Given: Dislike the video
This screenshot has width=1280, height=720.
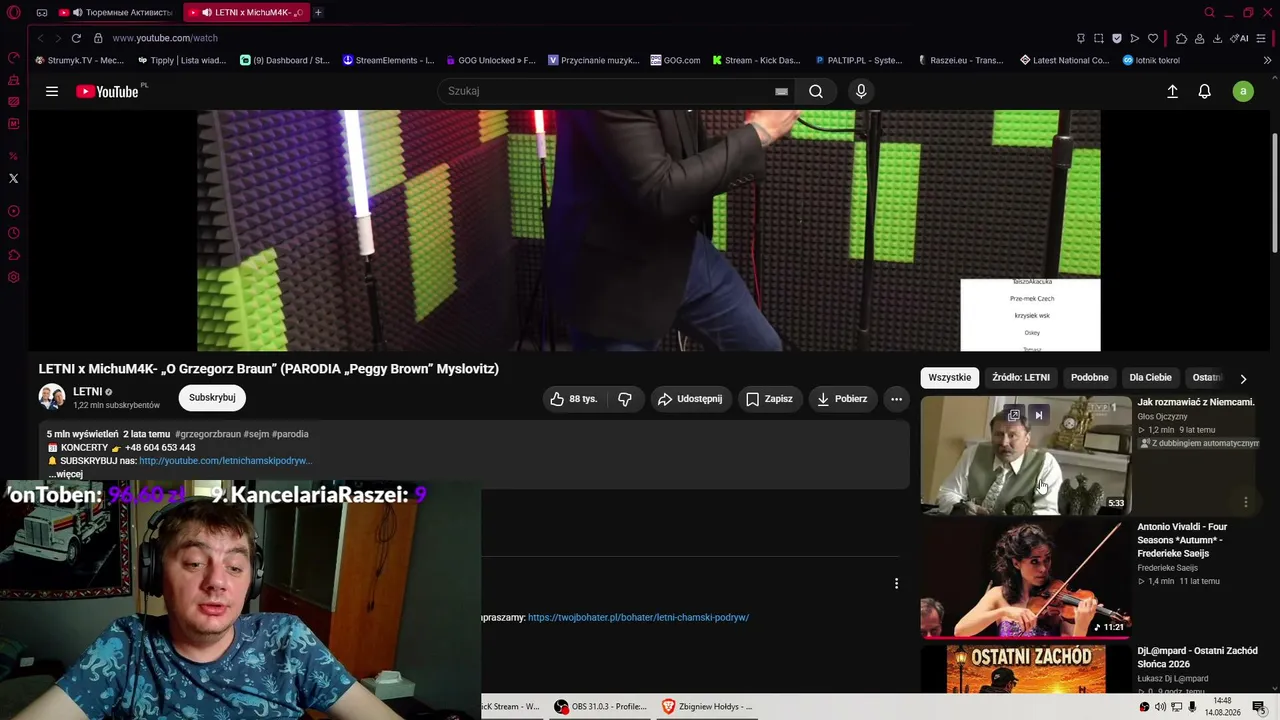Looking at the screenshot, I should click(625, 399).
